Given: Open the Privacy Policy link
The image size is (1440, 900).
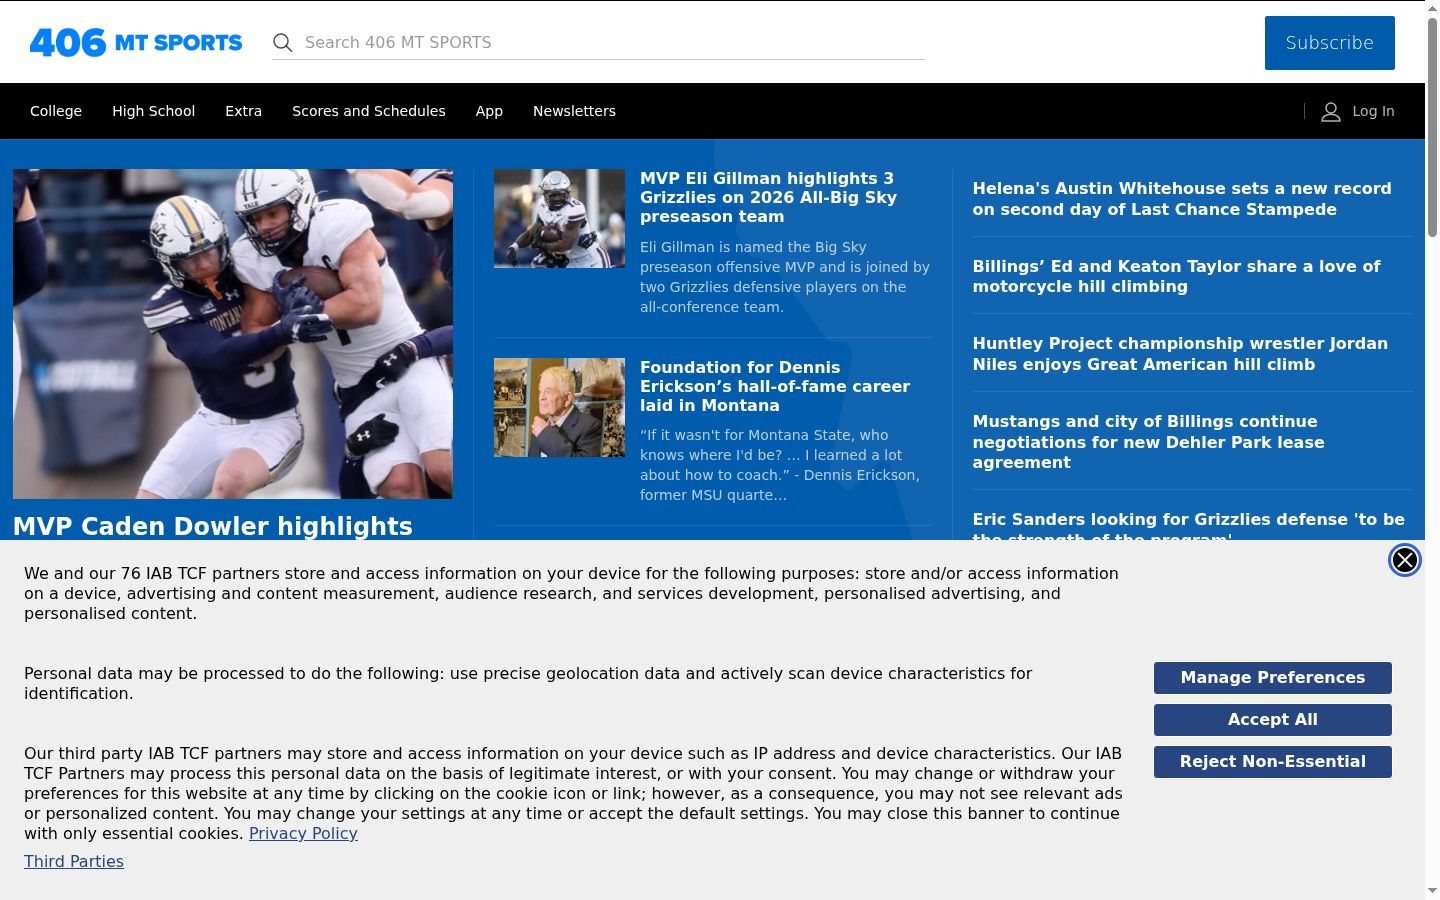Looking at the screenshot, I should pos(303,833).
